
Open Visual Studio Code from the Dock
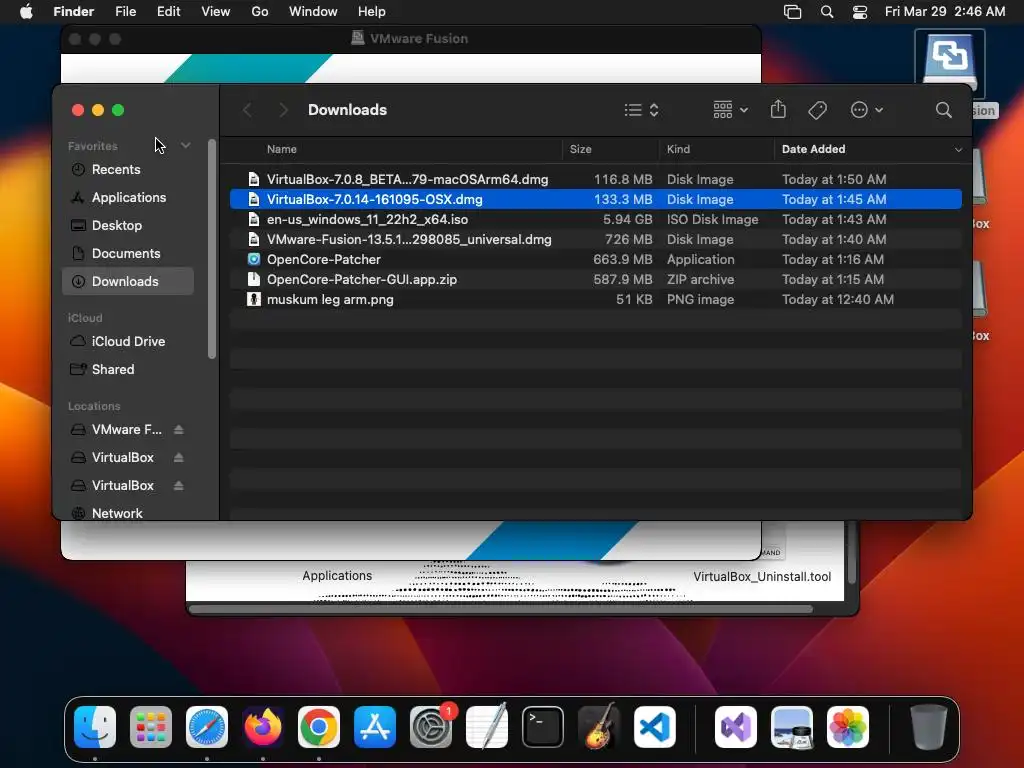point(654,727)
